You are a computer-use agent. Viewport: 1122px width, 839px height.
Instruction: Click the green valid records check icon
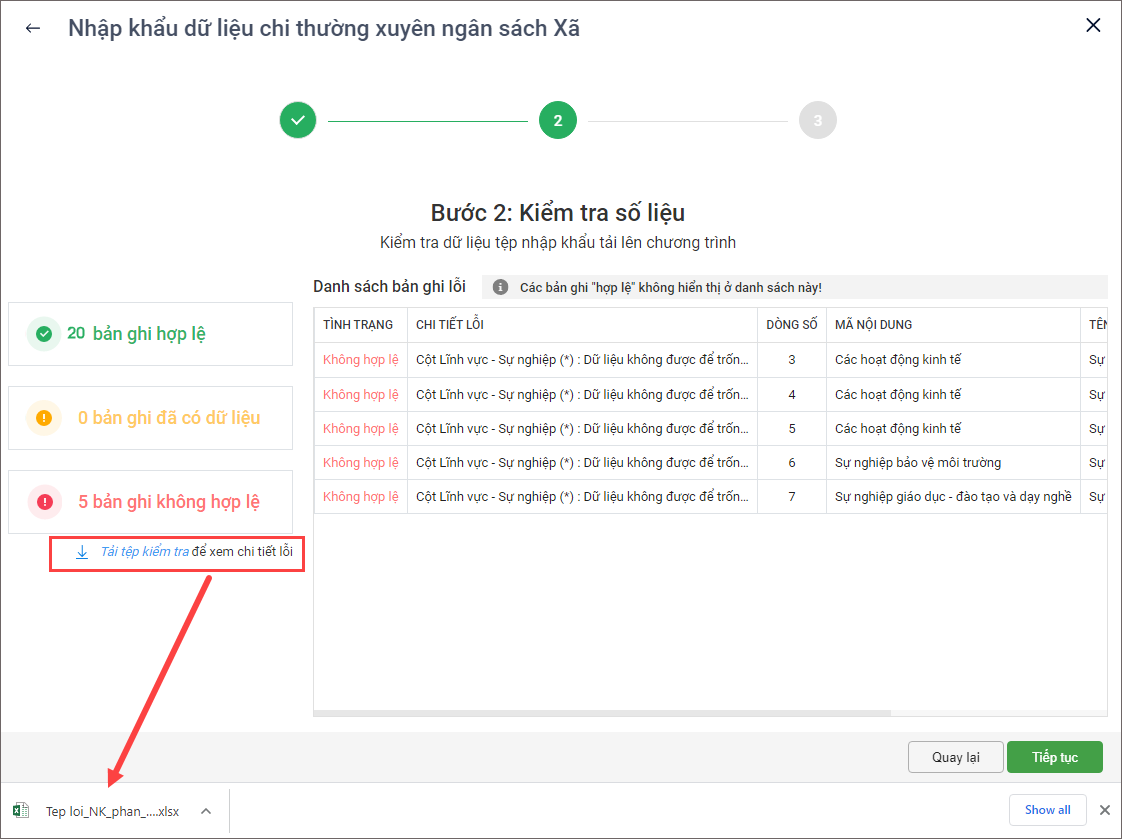44,334
